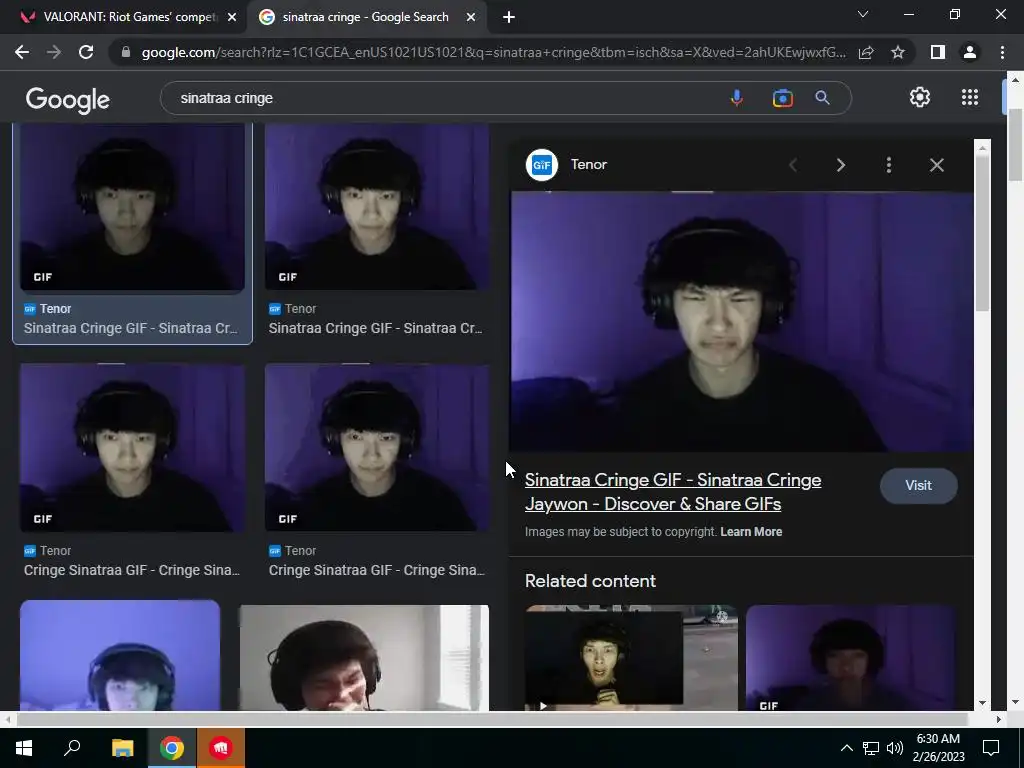Viewport: 1024px width, 768px height.
Task: Open first Sinatraa Cringe GIF thumbnail
Action: 133,207
